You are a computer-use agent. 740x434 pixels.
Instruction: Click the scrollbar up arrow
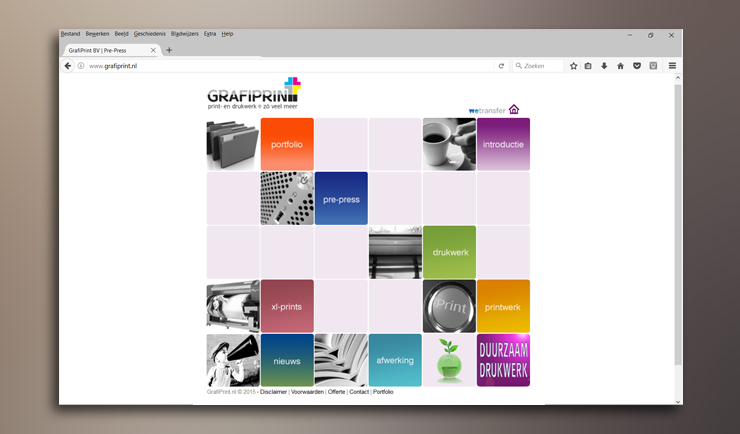[x=678, y=78]
